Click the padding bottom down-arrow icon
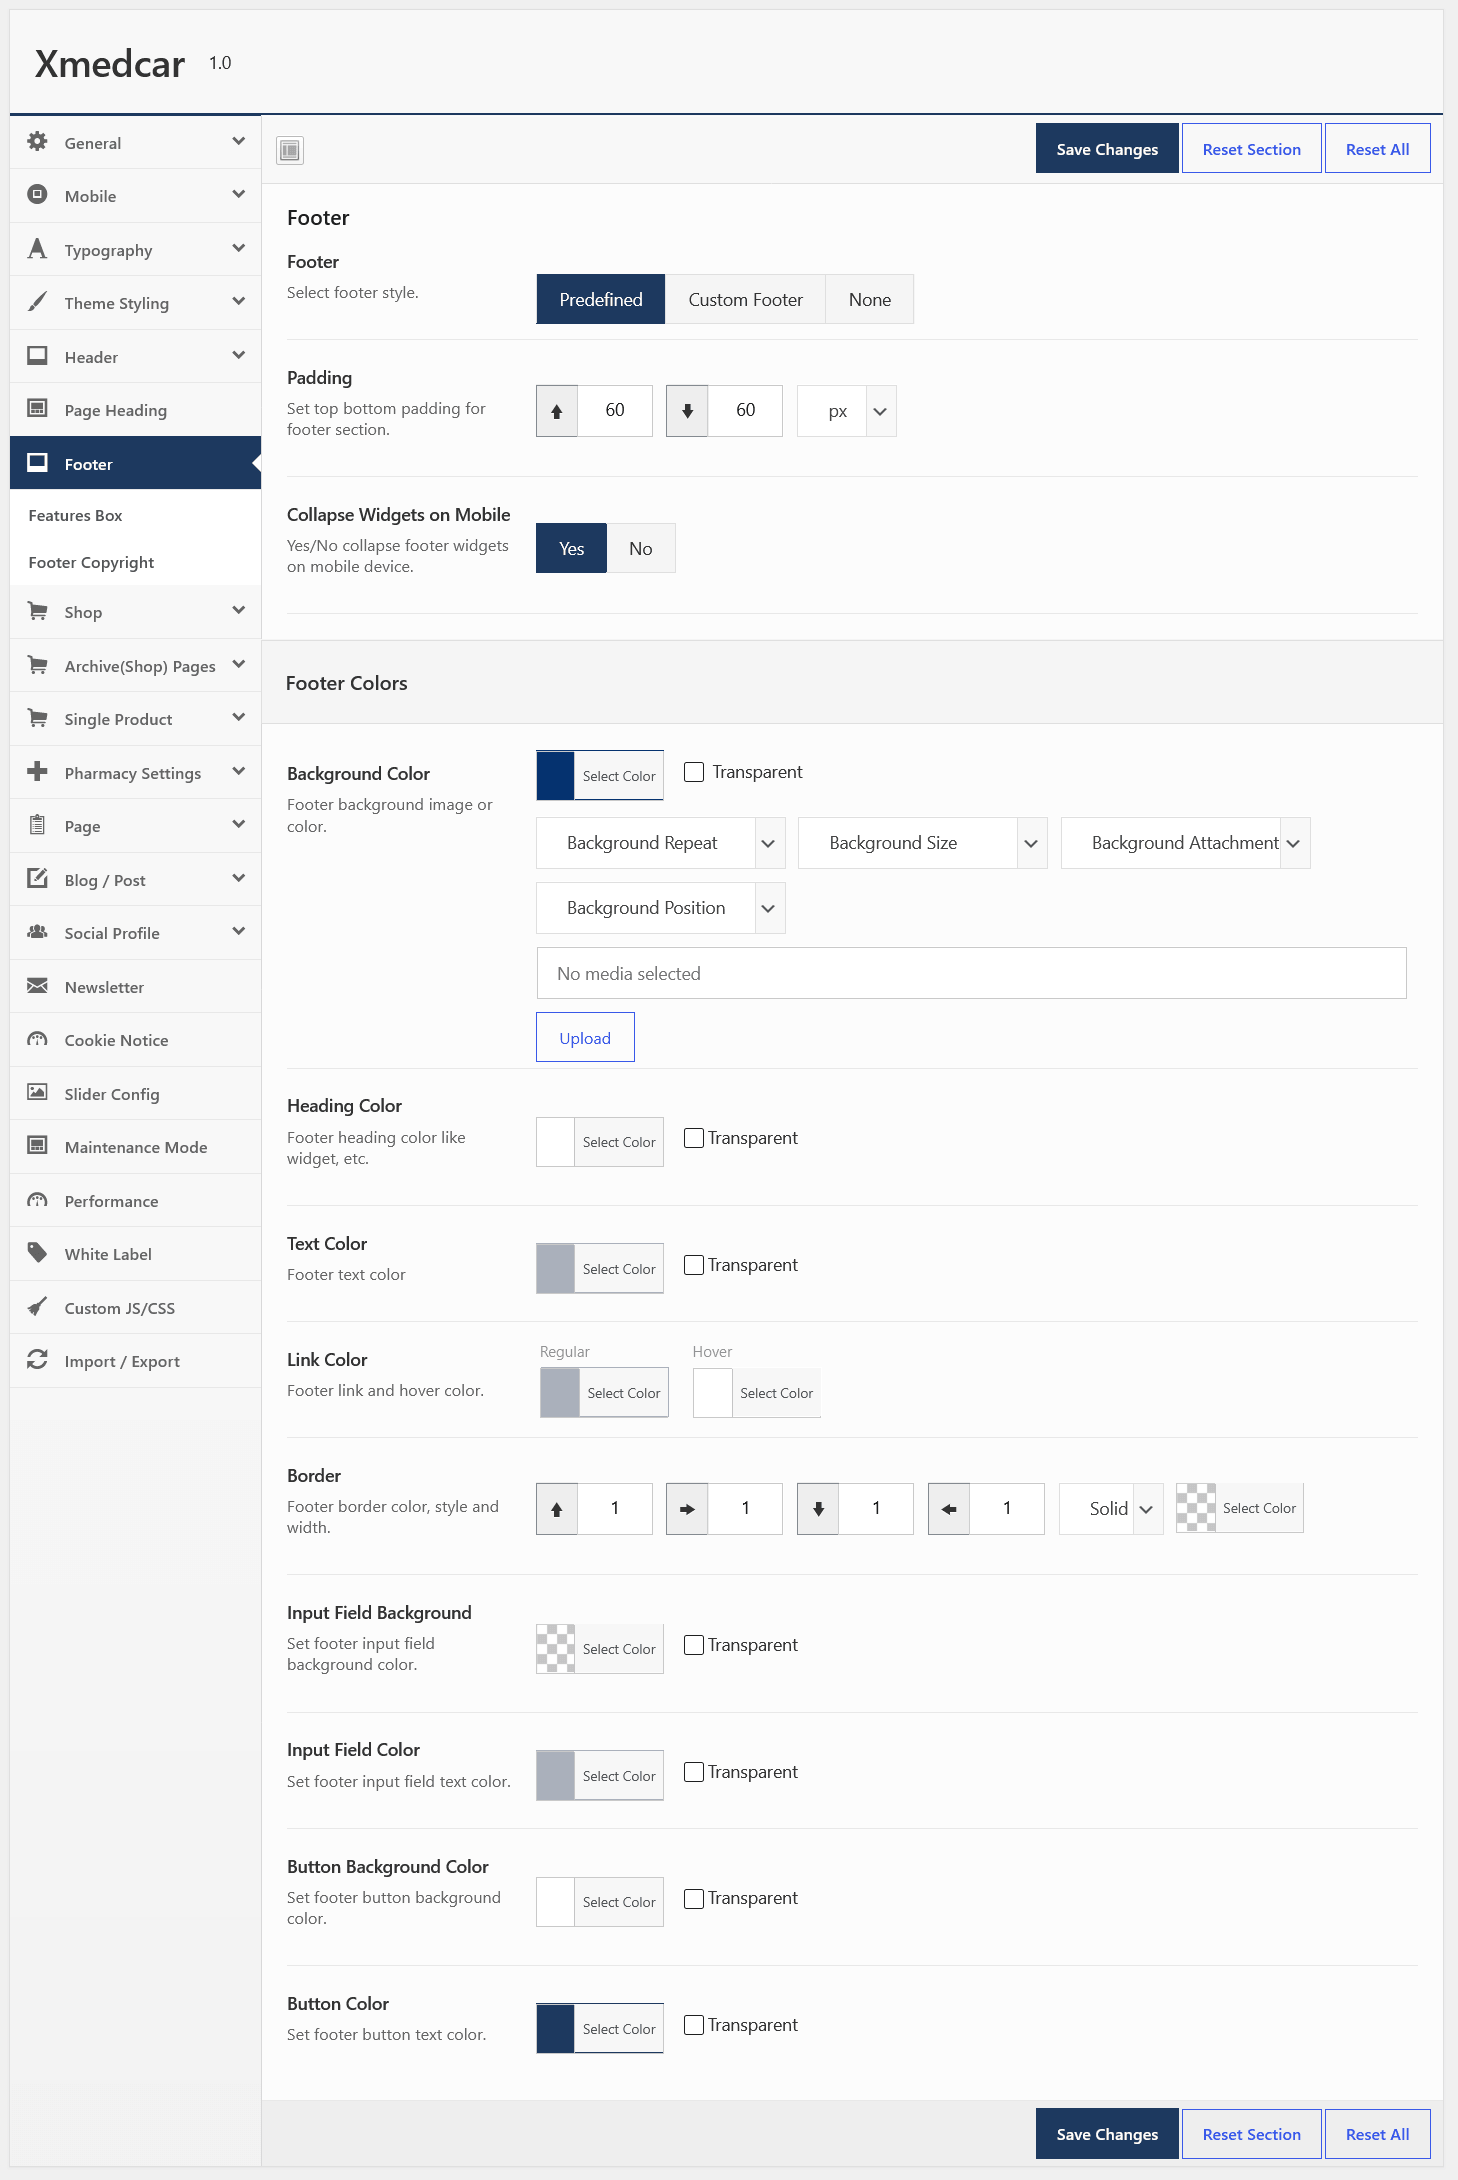The image size is (1458, 2180). pyautogui.click(x=688, y=411)
